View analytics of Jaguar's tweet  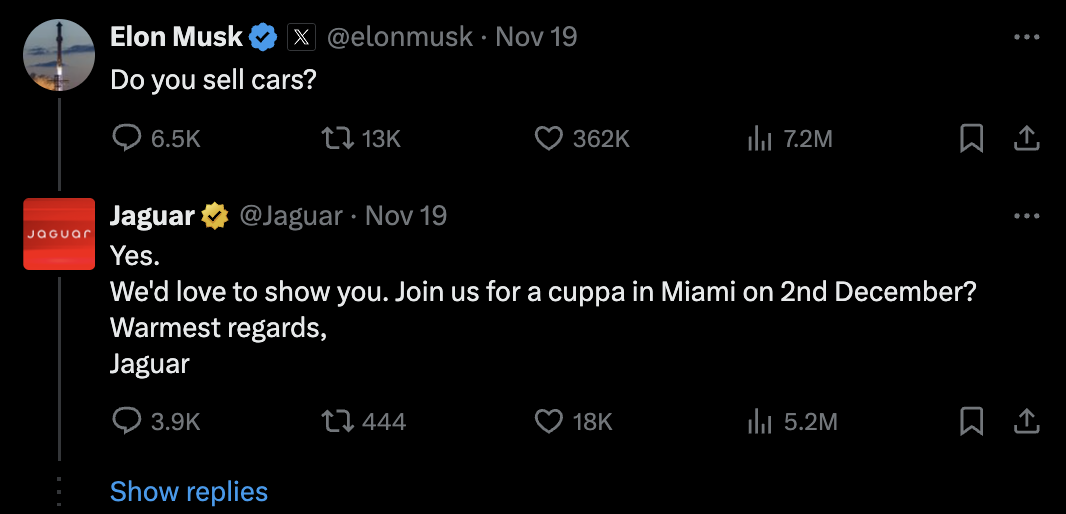pos(761,421)
